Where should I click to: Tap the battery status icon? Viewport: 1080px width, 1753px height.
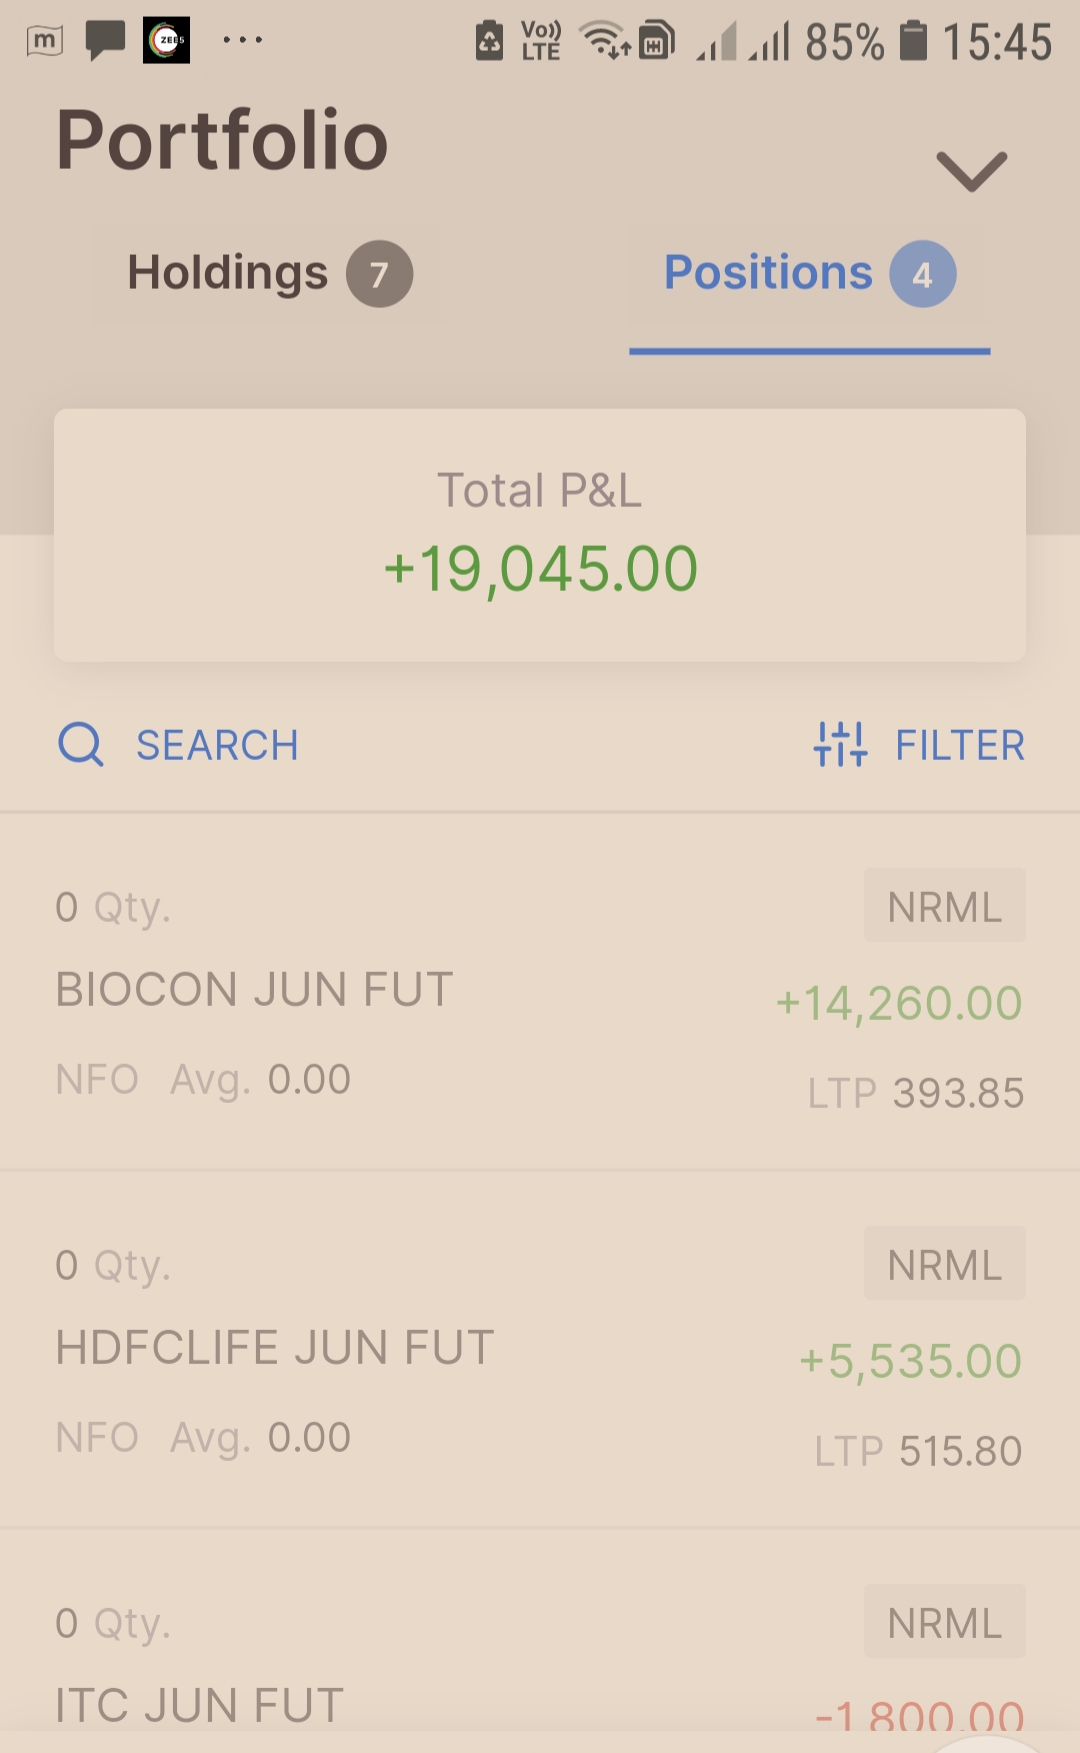(913, 41)
